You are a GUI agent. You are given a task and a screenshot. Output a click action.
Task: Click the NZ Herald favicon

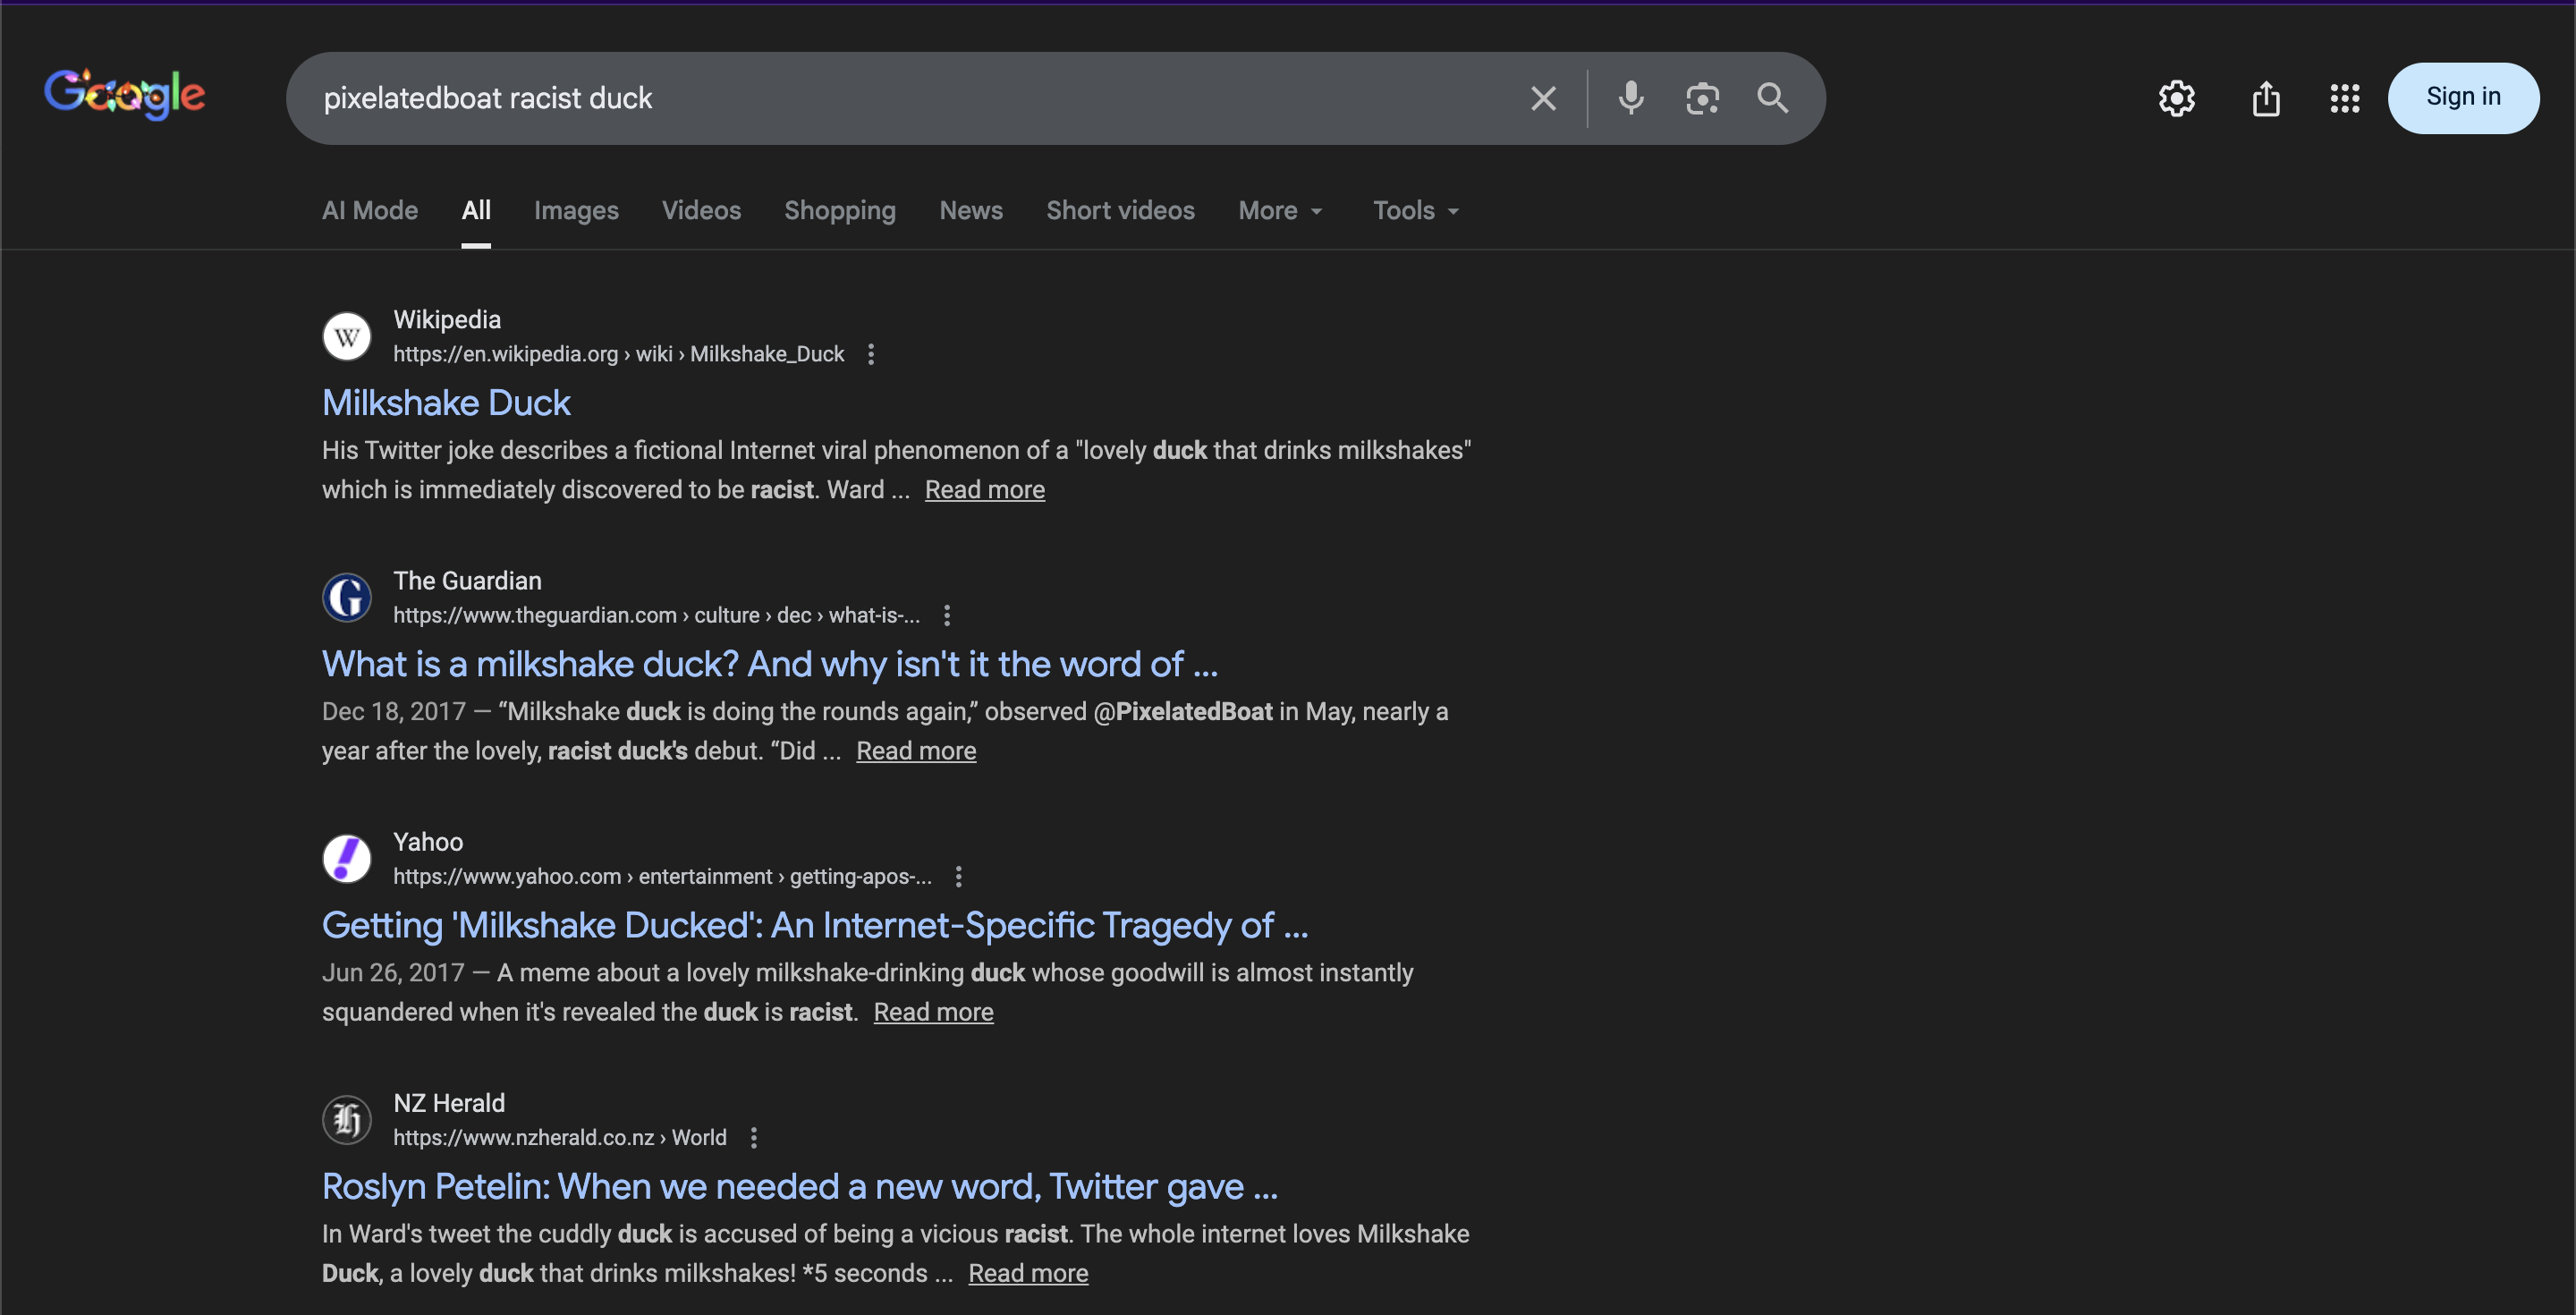point(346,1119)
